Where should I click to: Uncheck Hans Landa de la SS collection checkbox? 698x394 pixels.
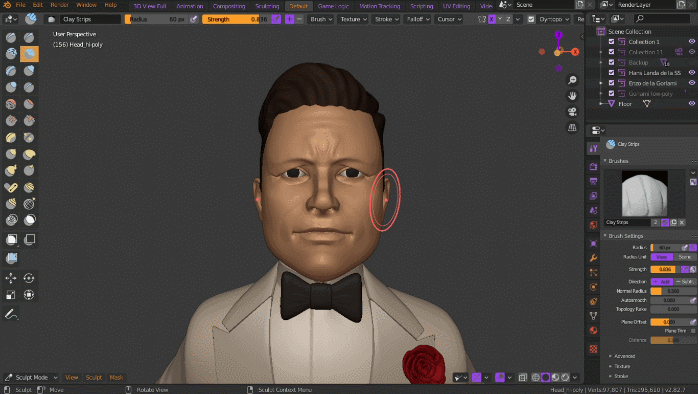[x=611, y=73]
